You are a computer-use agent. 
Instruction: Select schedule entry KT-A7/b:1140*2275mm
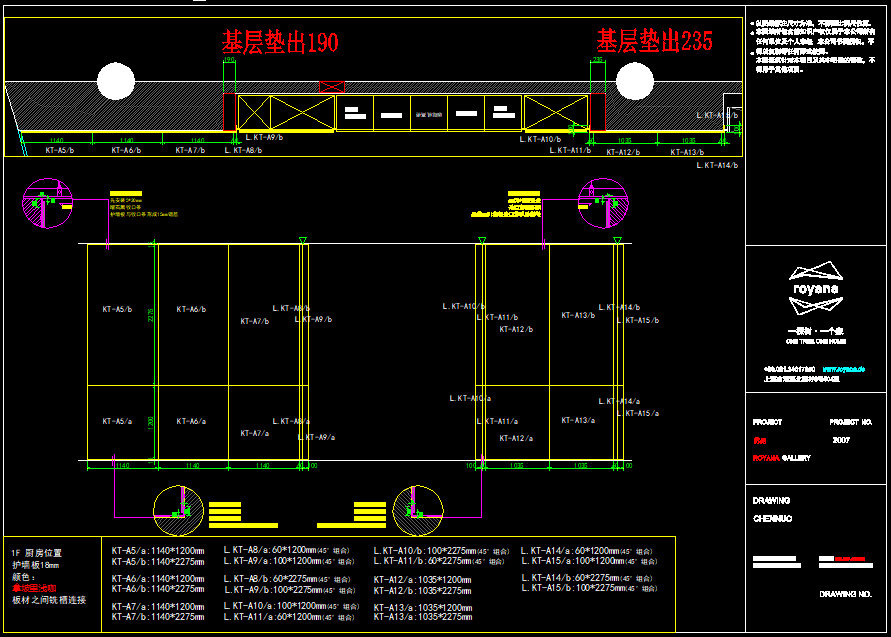(x=158, y=617)
